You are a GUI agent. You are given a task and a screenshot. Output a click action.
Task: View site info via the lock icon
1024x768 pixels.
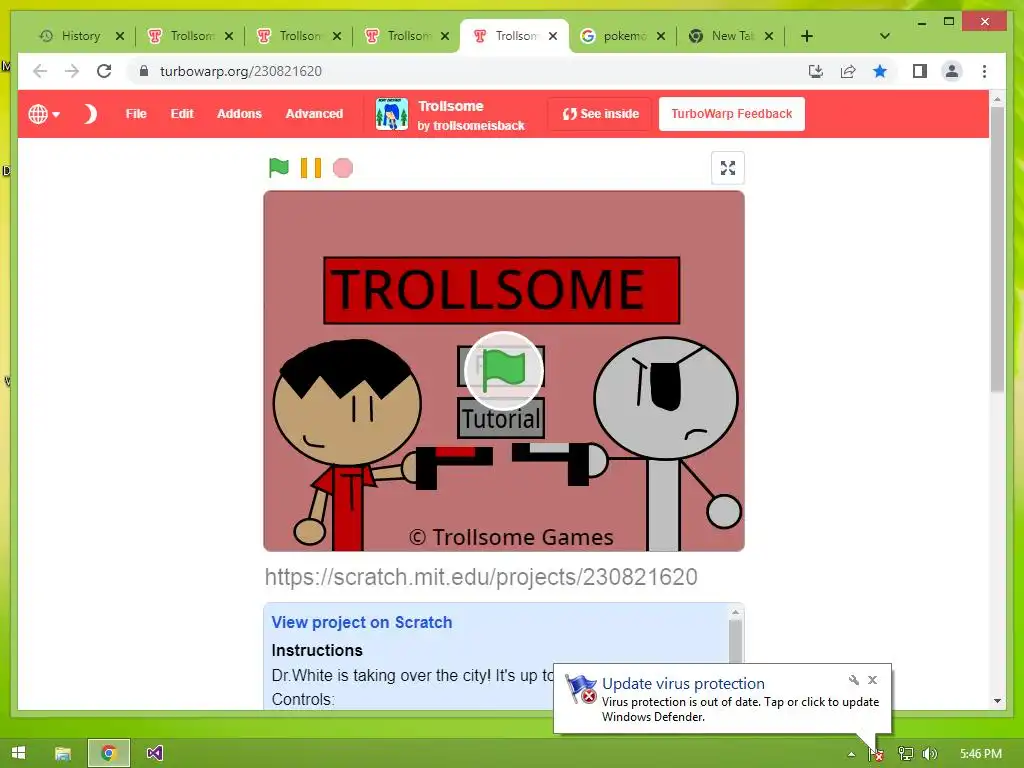pyautogui.click(x=144, y=71)
